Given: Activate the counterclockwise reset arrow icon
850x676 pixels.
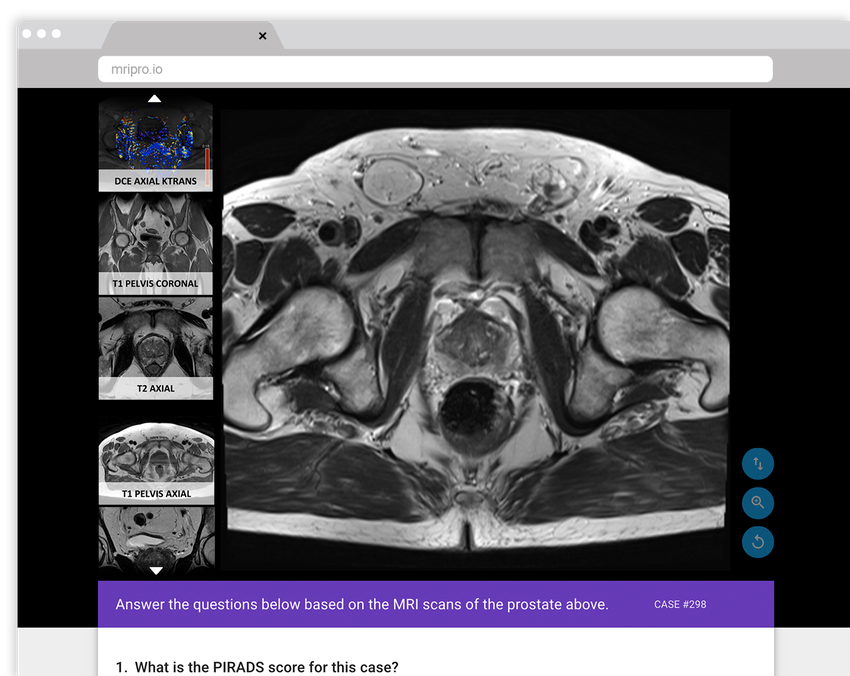Looking at the screenshot, I should [x=758, y=542].
